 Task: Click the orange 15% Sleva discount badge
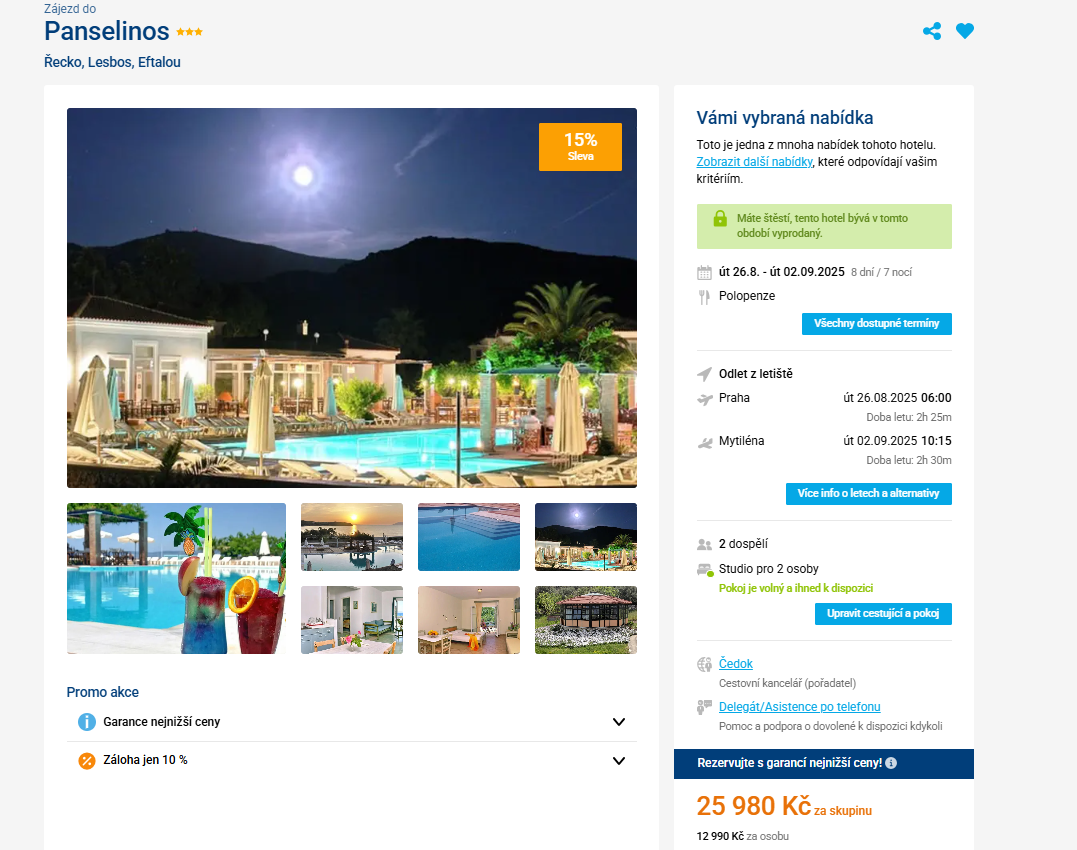pos(580,147)
